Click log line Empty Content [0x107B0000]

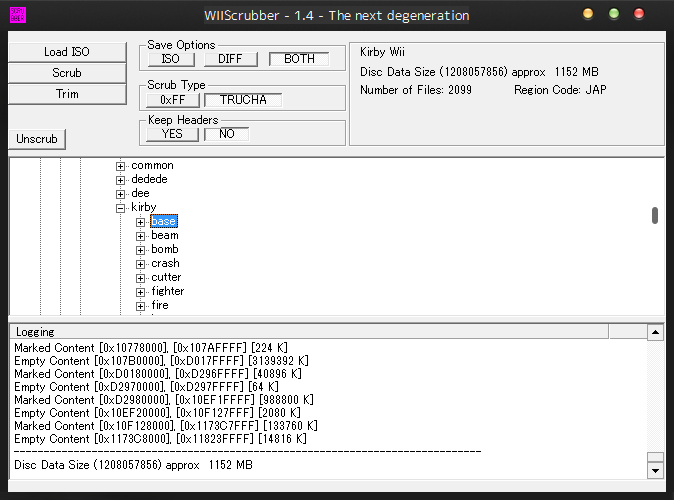[x=161, y=361]
